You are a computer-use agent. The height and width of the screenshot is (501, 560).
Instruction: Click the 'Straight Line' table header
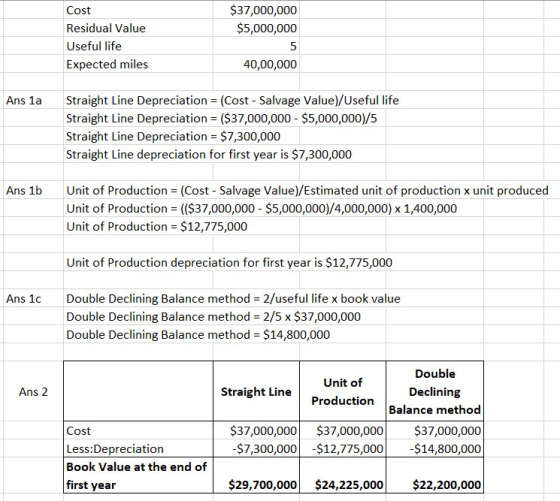(x=256, y=392)
